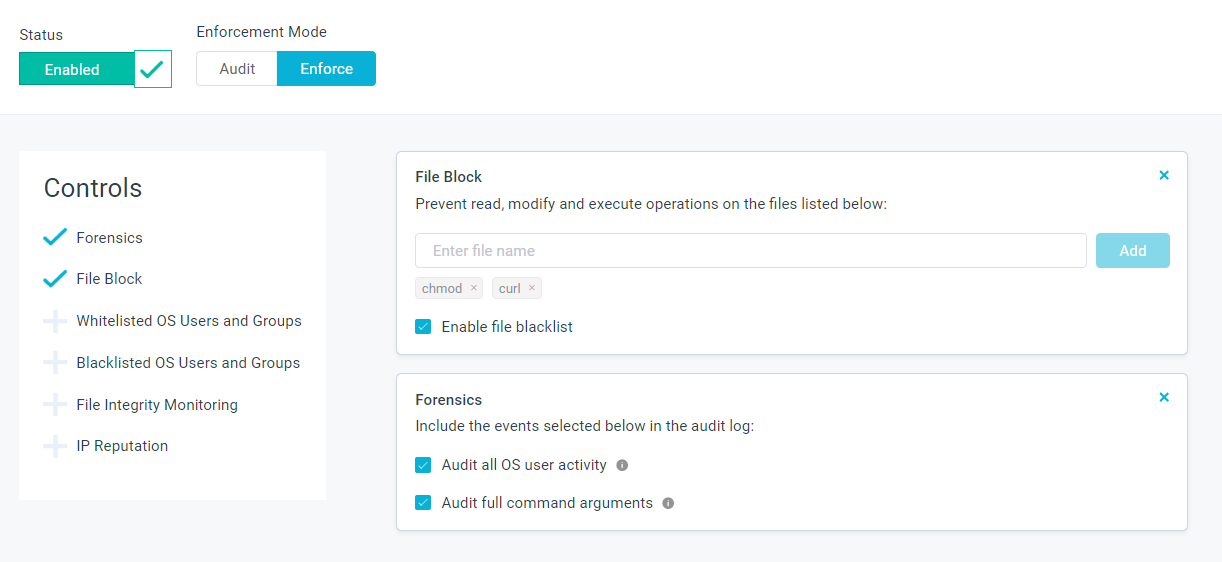
Task: Click plus icon next to IP Reputation
Action: tap(55, 446)
